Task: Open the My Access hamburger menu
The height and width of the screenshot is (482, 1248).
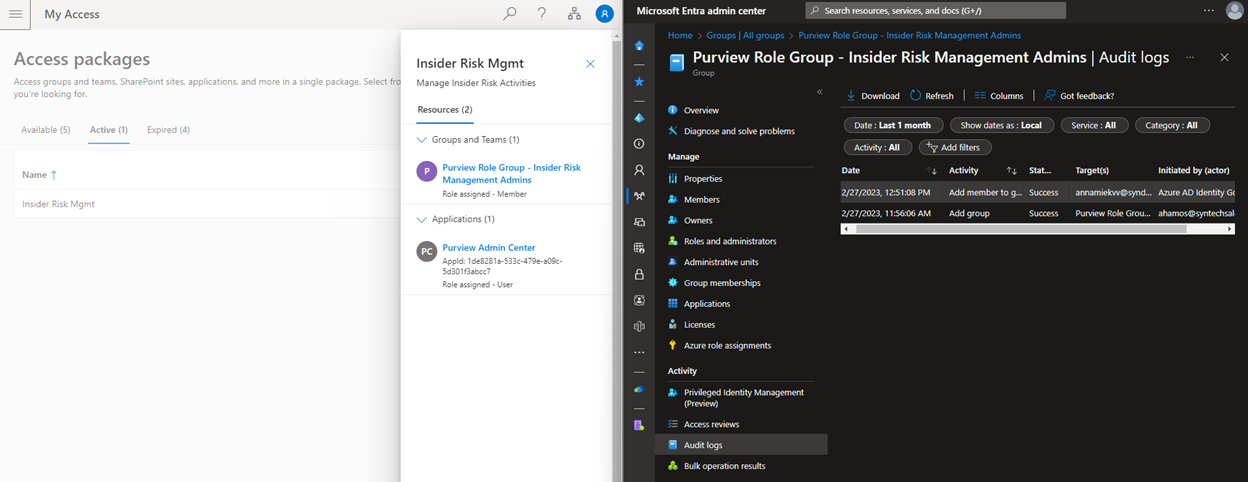Action: (x=15, y=14)
